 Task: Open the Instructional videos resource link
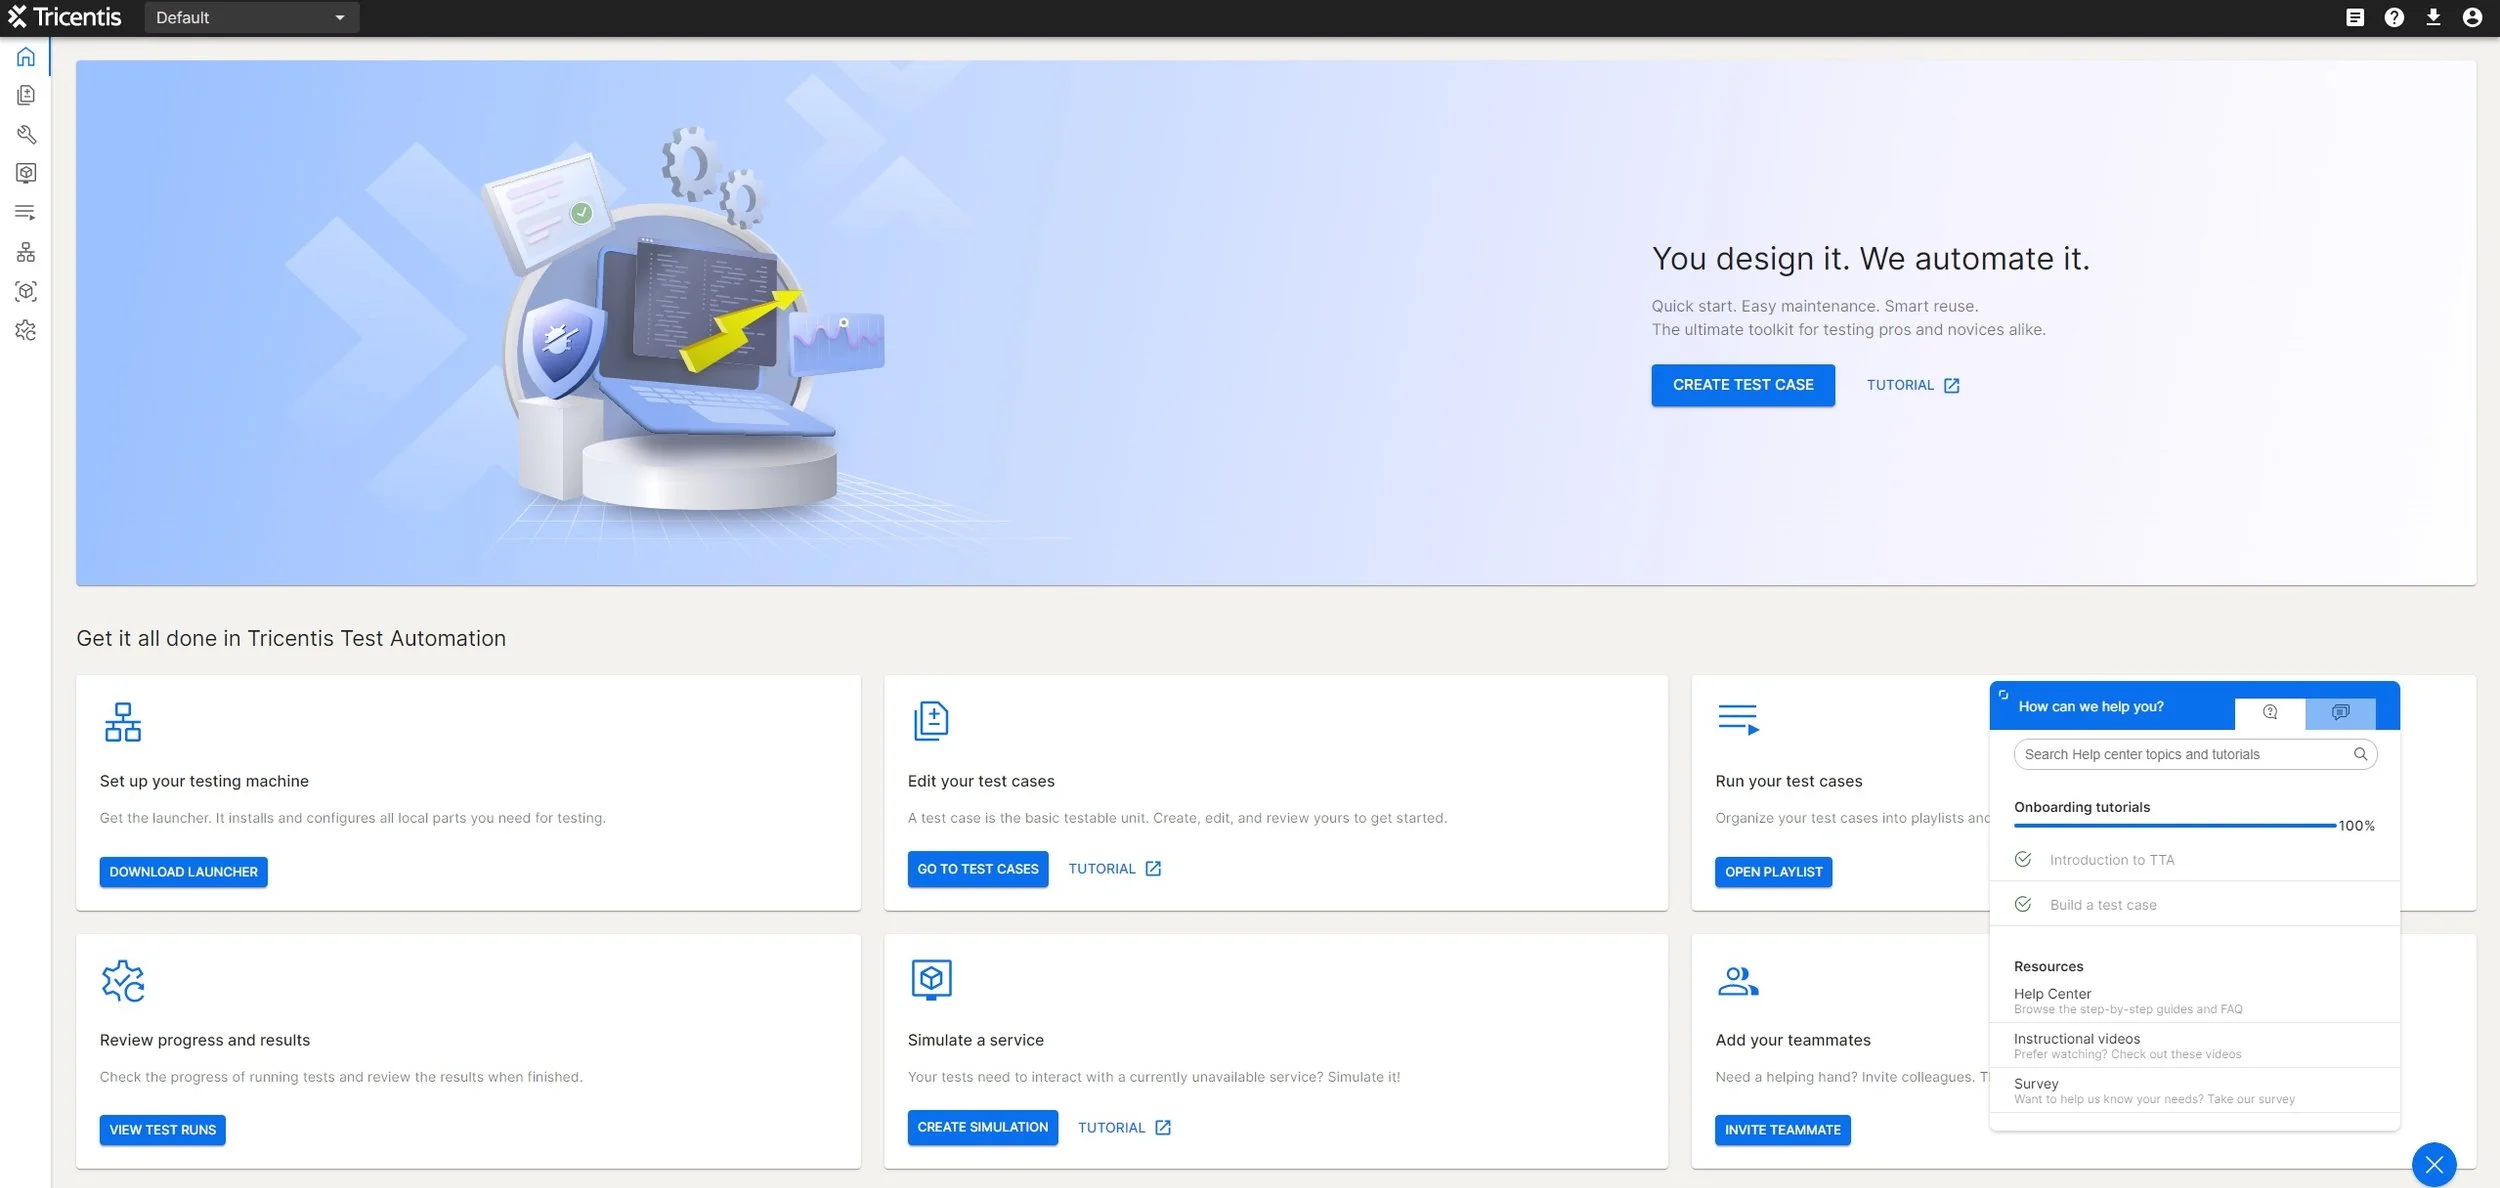coord(2077,1039)
